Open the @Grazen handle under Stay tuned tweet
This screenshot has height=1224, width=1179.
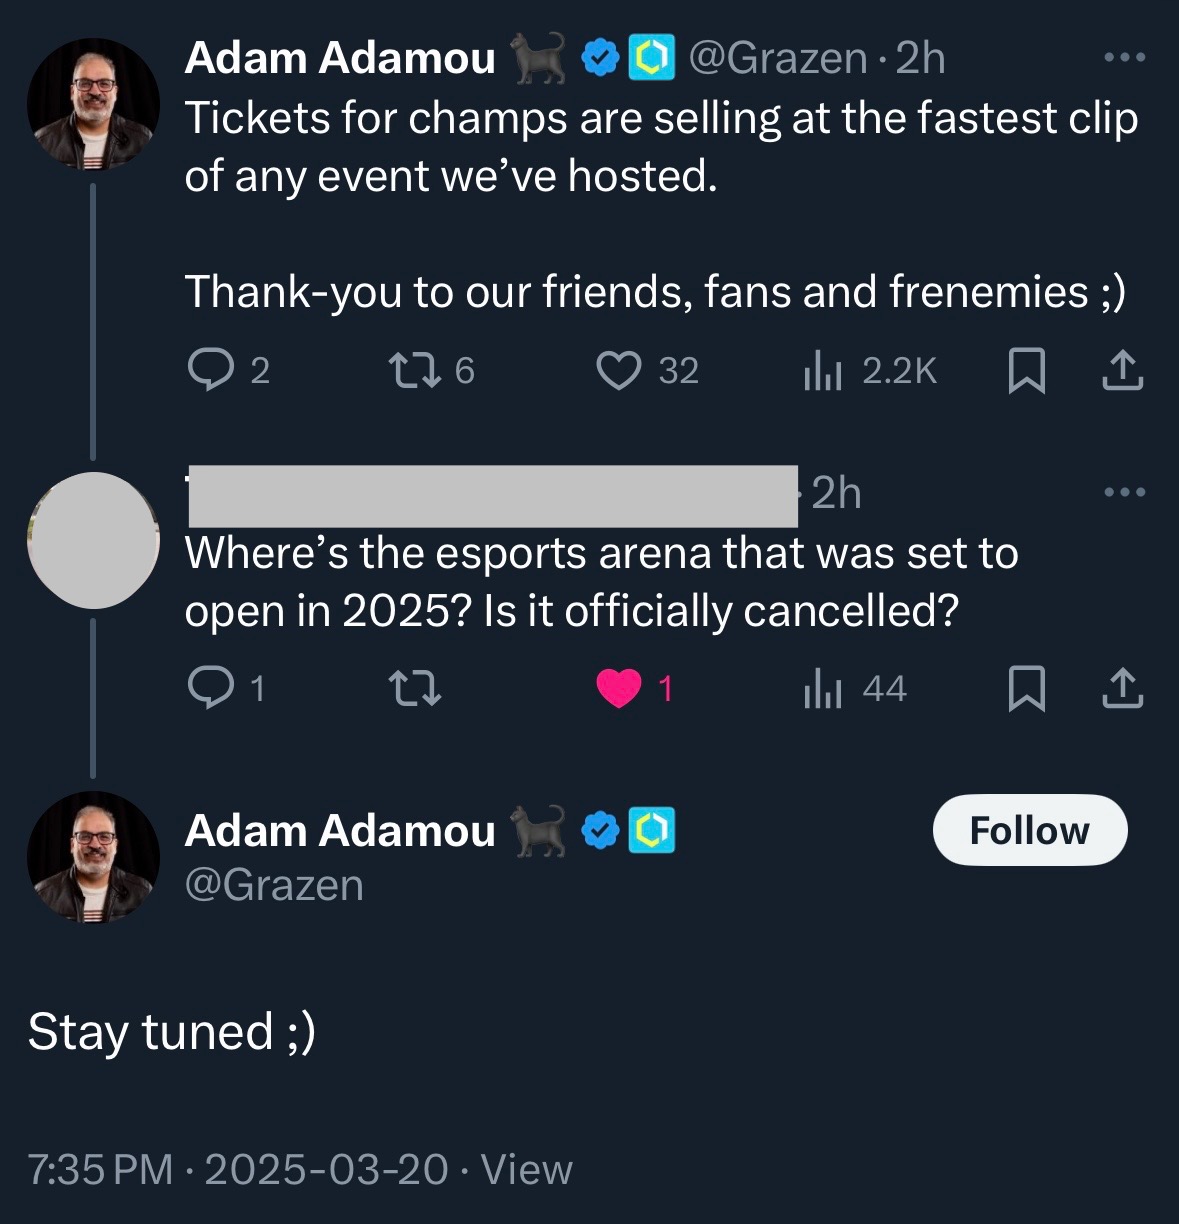[274, 885]
